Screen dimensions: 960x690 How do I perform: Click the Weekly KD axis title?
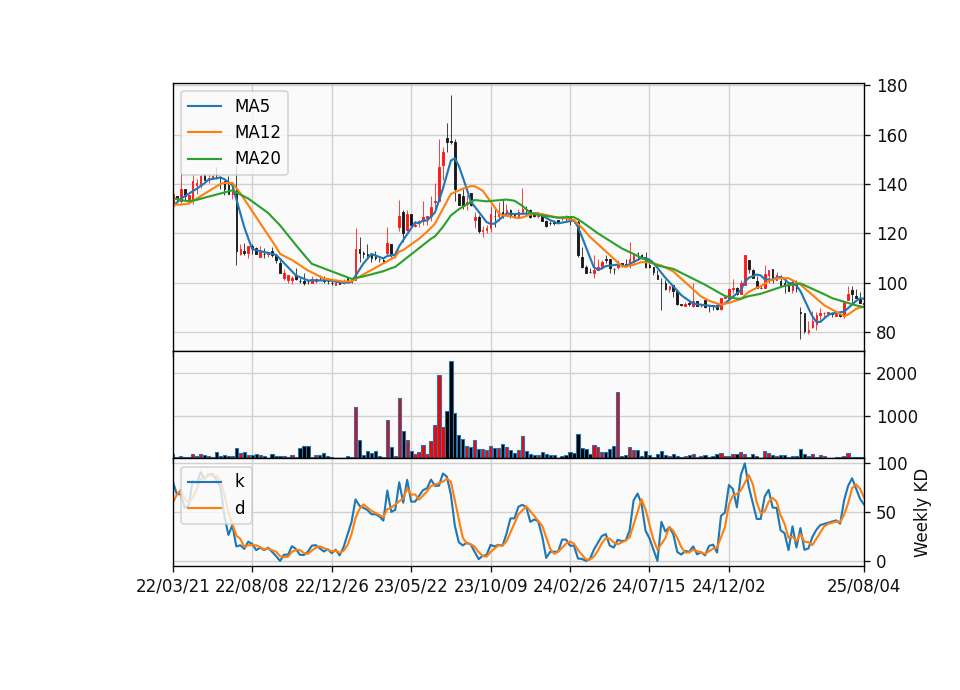point(921,513)
